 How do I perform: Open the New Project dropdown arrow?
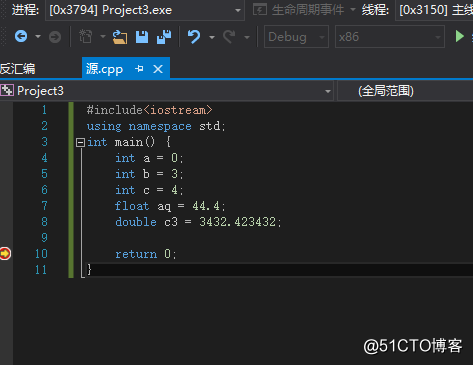[x=103, y=36]
